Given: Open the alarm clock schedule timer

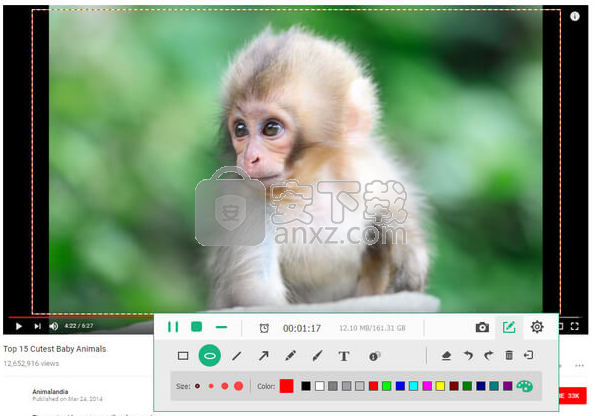Looking at the screenshot, I should [264, 328].
